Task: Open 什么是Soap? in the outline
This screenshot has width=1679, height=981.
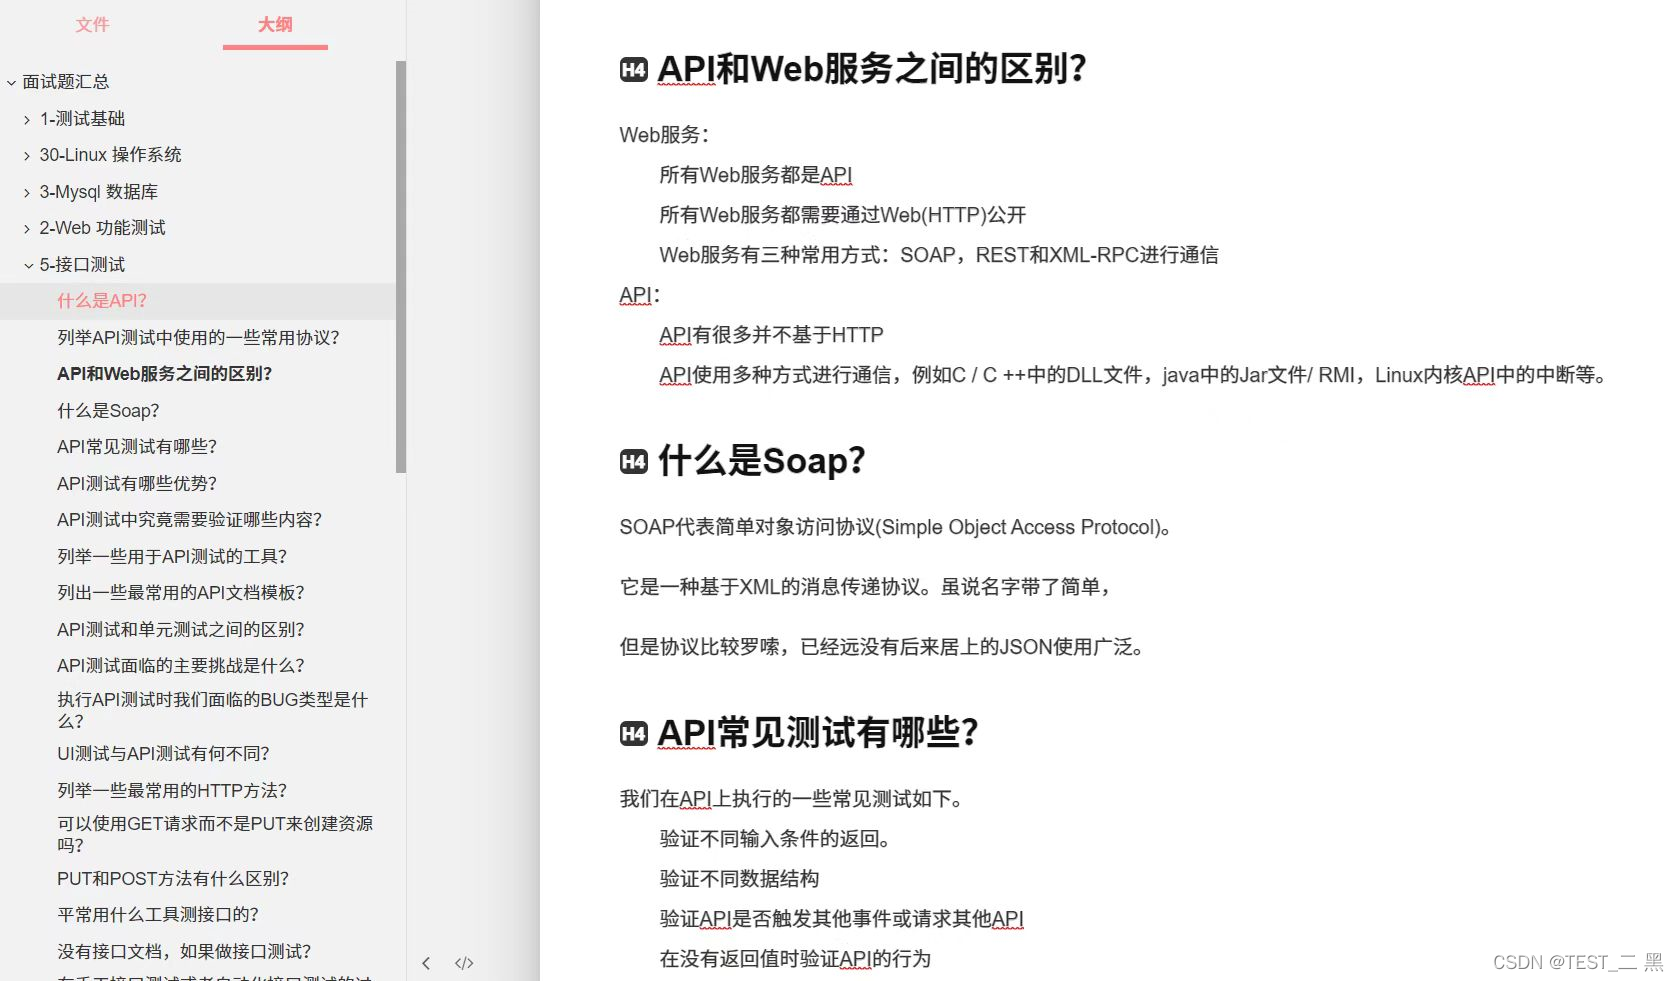Action: [x=108, y=411]
